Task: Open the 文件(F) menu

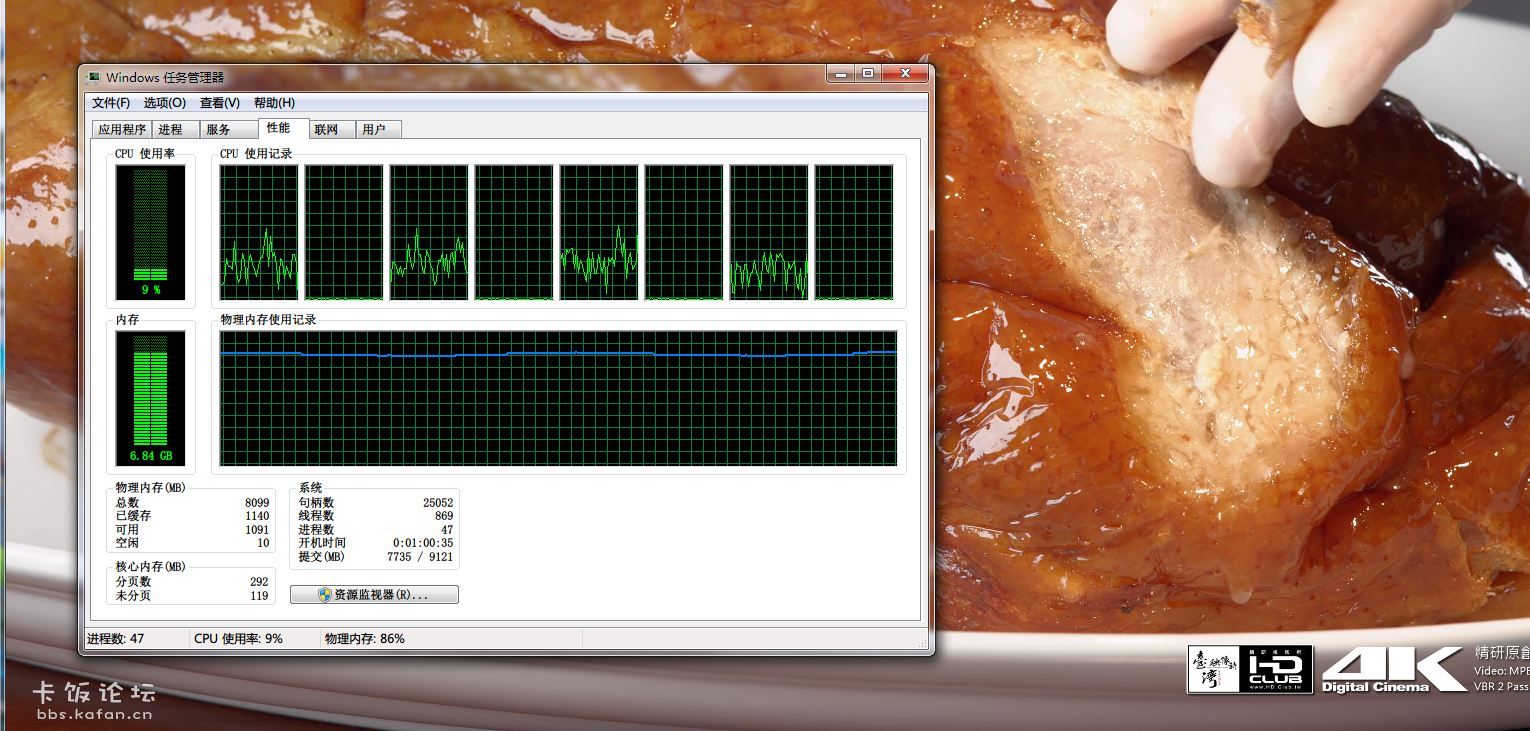Action: [111, 103]
